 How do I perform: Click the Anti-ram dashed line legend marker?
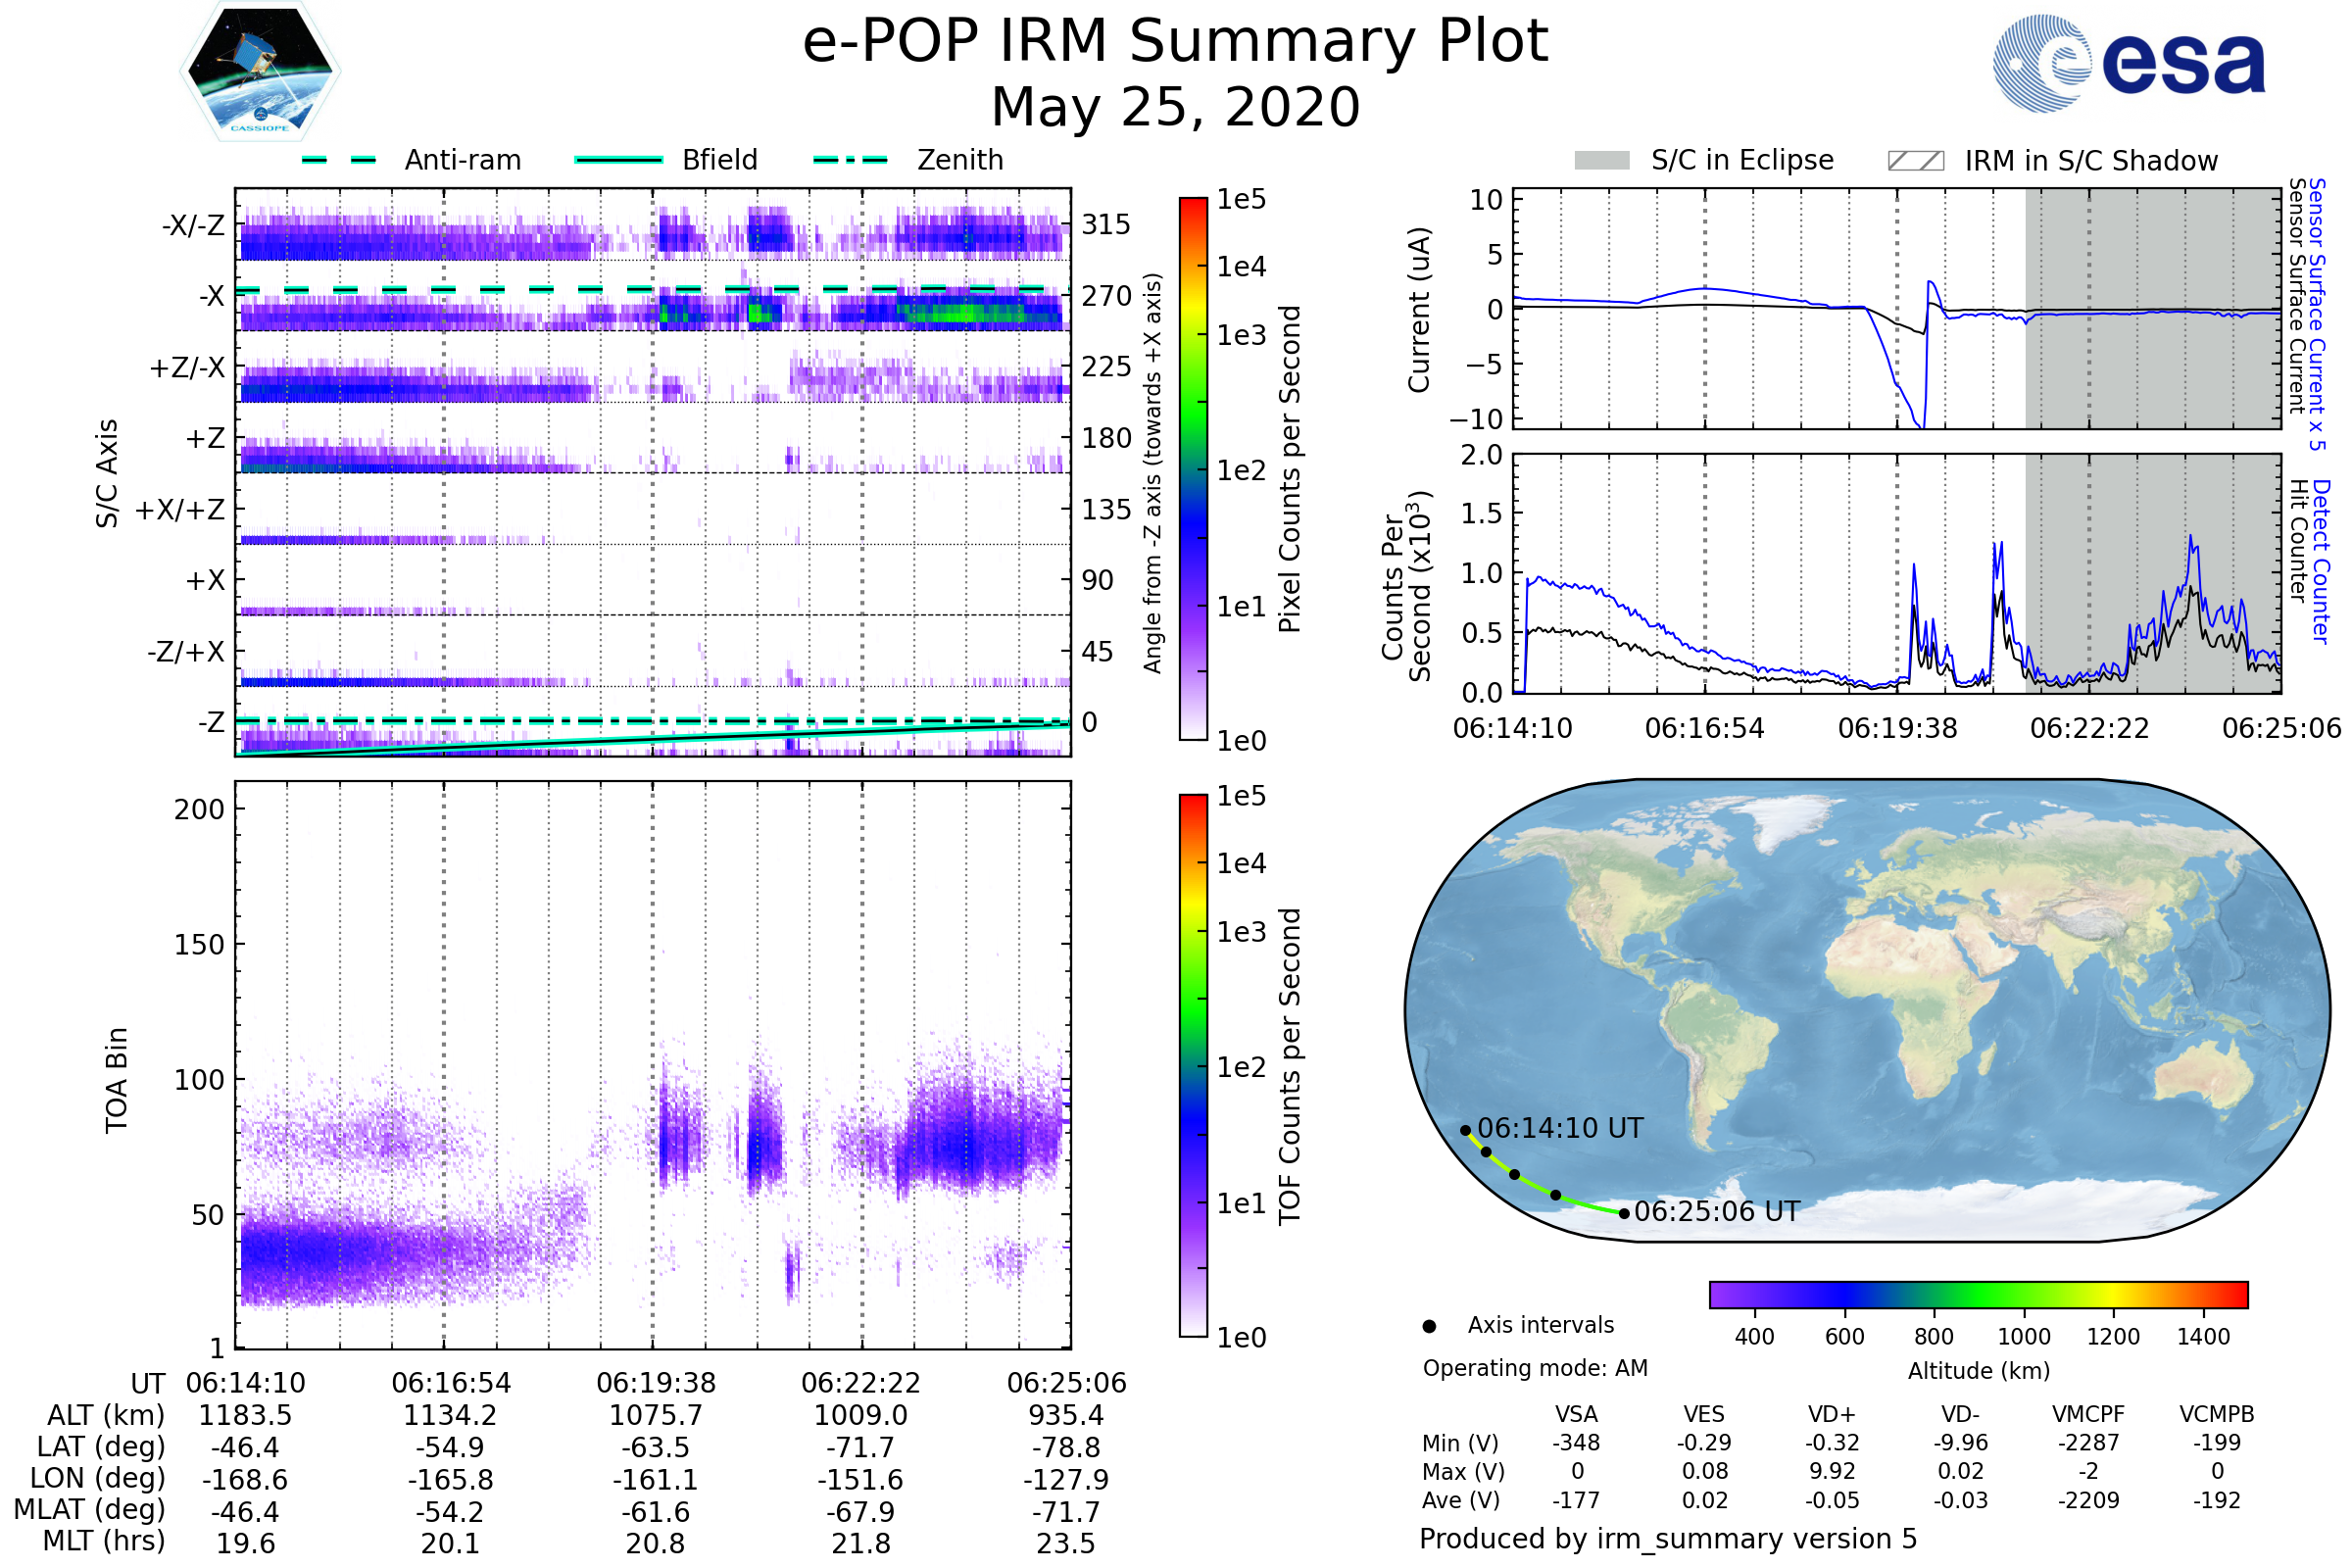pyautogui.click(x=339, y=160)
